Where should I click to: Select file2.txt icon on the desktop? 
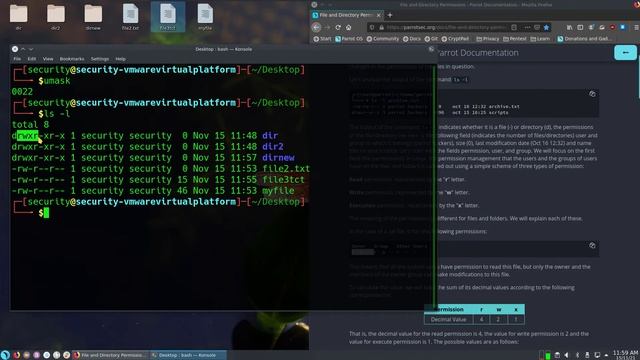pos(130,16)
